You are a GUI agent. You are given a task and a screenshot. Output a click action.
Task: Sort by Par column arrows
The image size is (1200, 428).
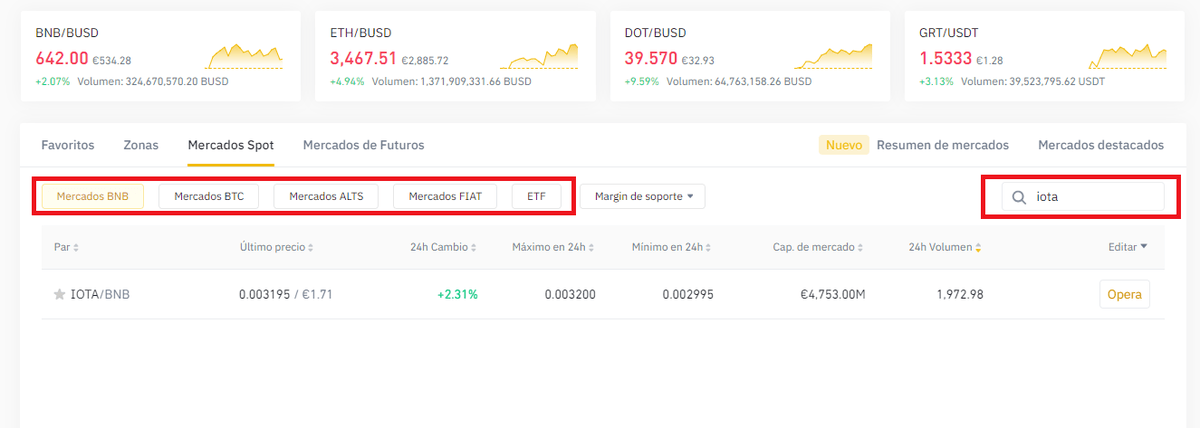76,247
